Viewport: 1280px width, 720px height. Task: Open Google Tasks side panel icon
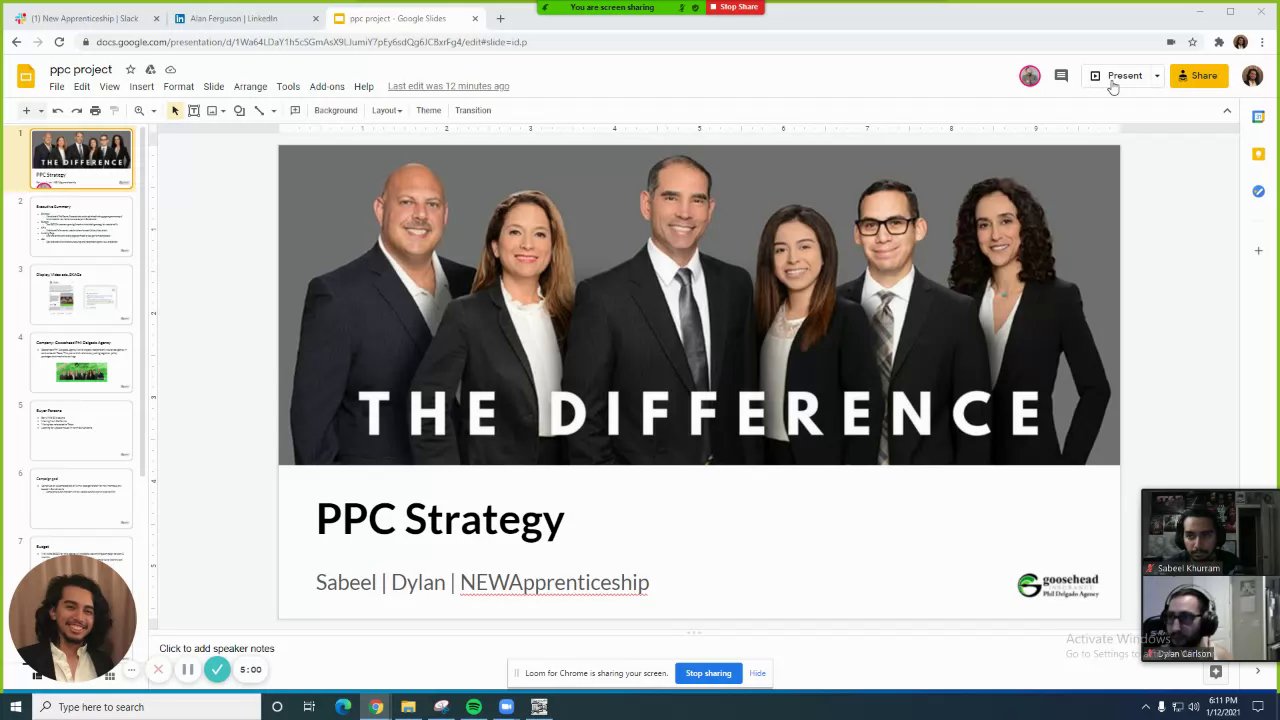[x=1258, y=191]
